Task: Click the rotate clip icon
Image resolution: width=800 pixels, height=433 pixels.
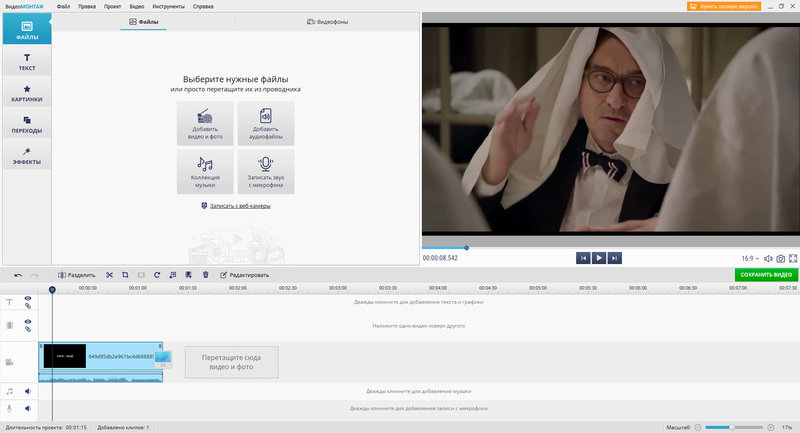Action: pyautogui.click(x=157, y=275)
